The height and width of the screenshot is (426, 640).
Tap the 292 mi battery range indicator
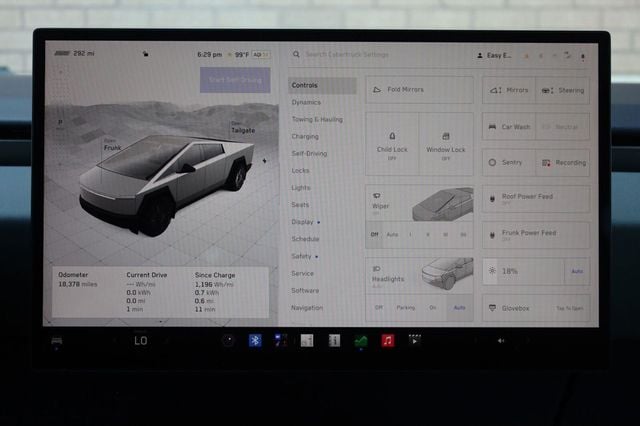75,53
